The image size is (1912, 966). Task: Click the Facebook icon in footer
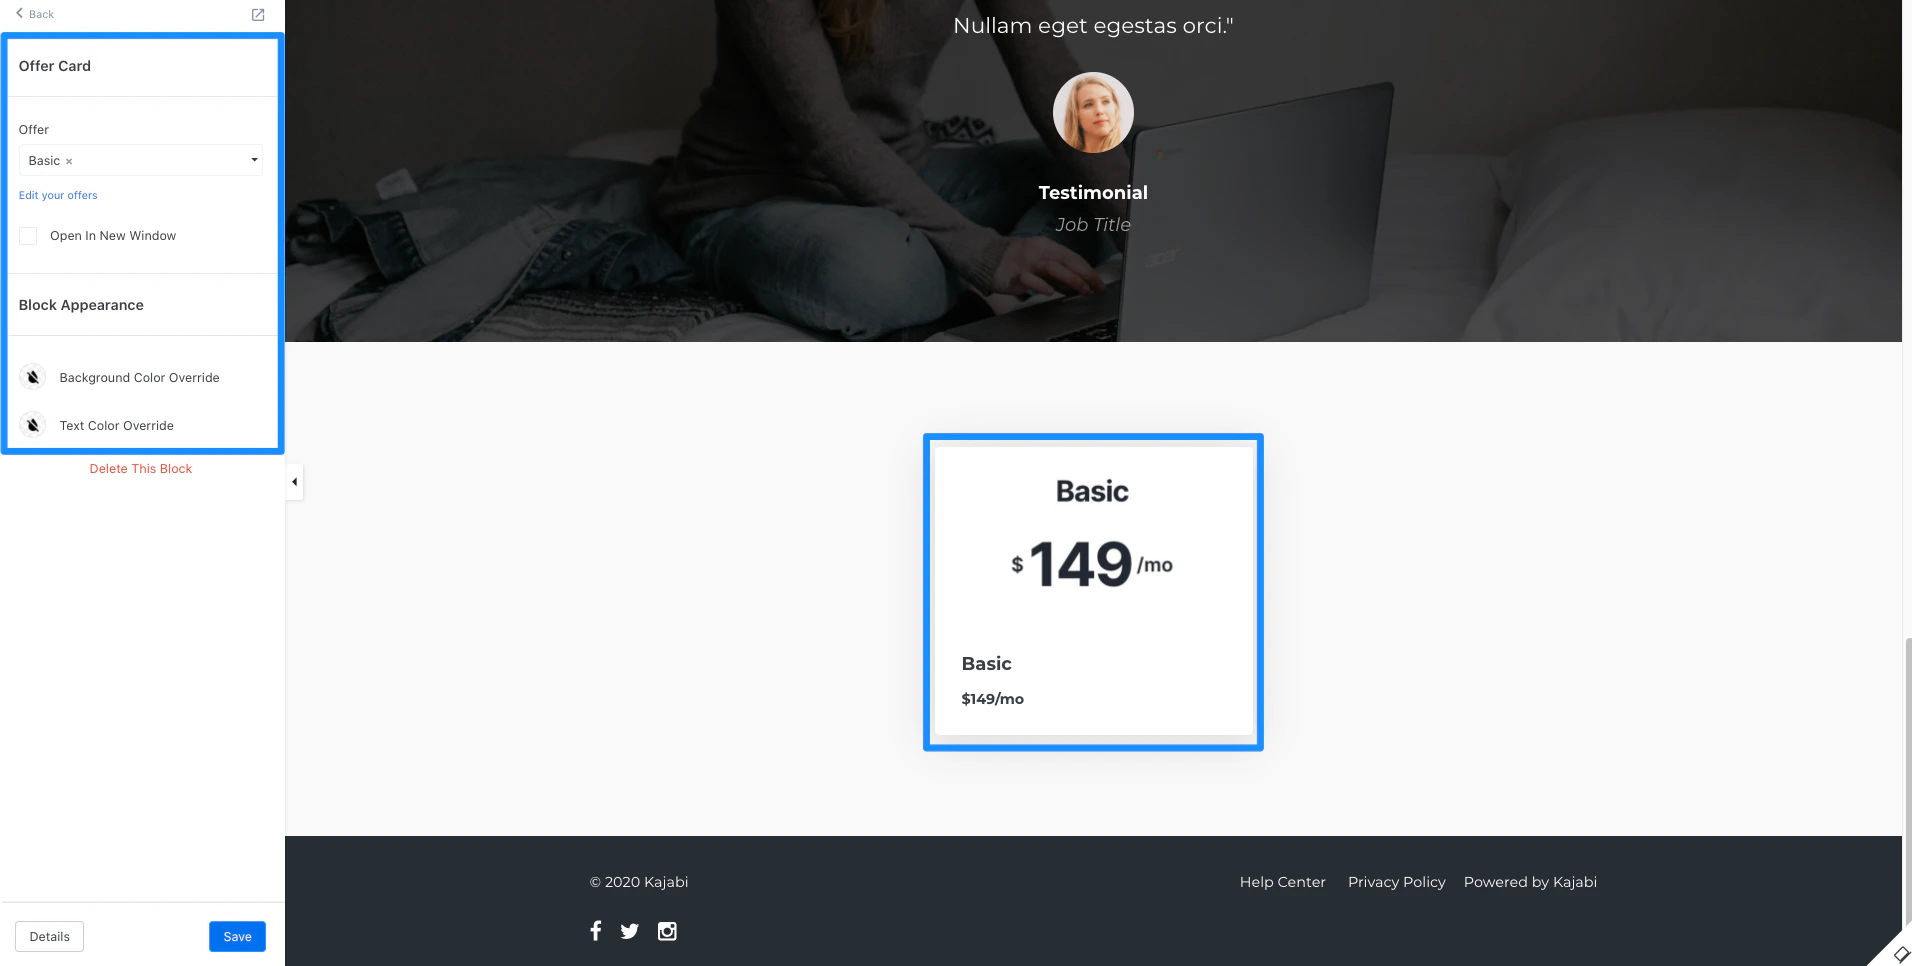(x=596, y=931)
